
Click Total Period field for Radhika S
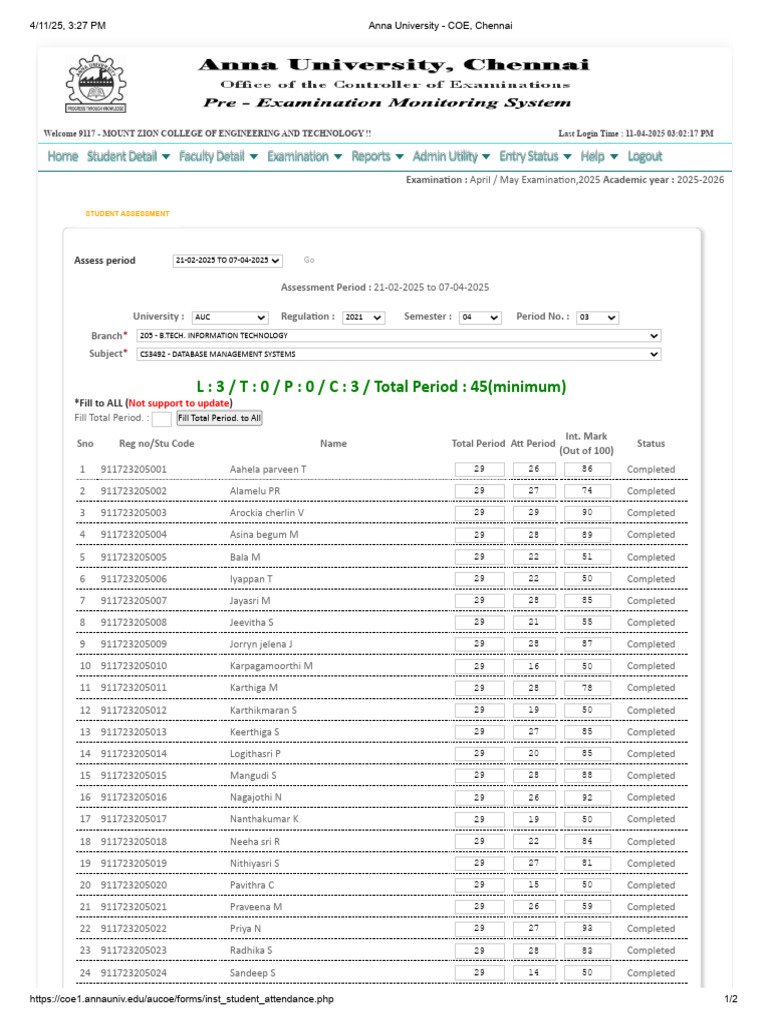pyautogui.click(x=479, y=951)
